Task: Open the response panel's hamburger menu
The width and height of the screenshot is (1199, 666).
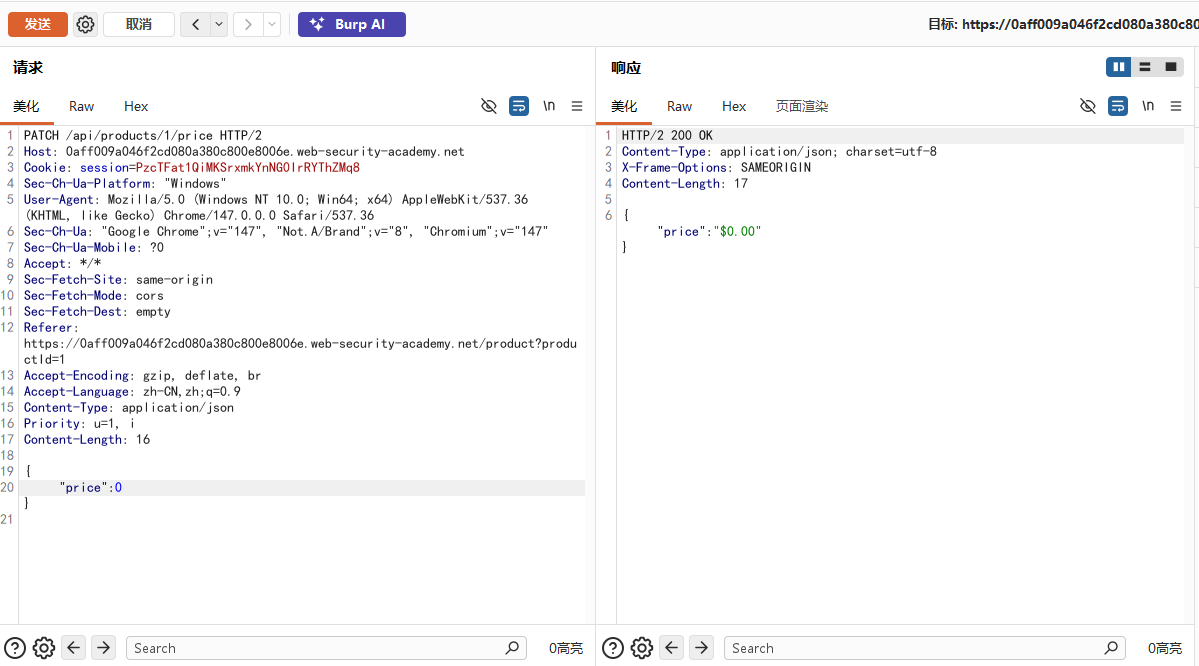Action: coord(1176,106)
